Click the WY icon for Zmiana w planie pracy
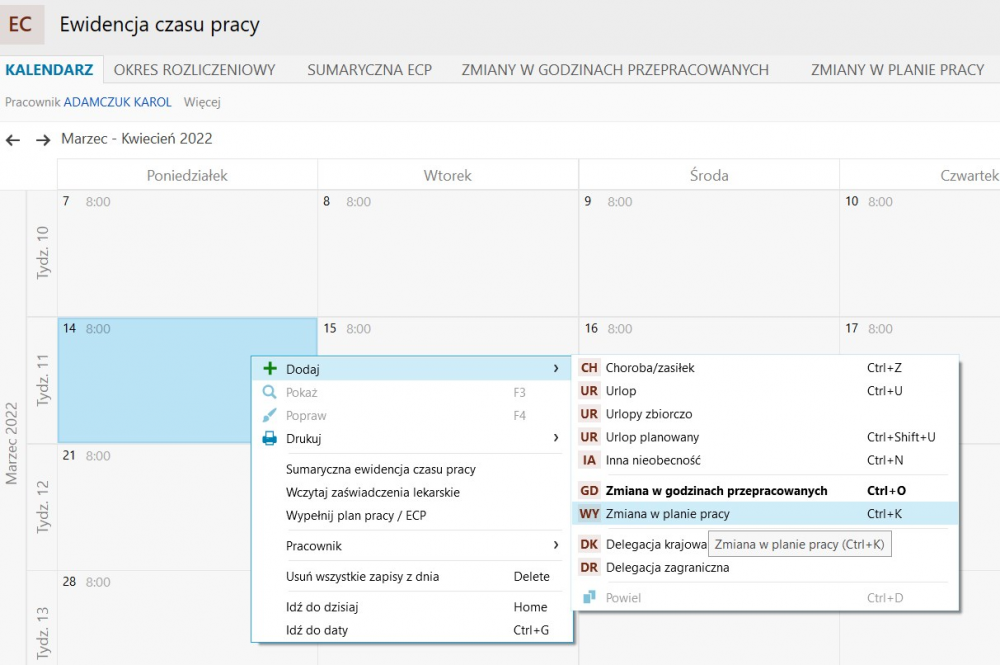The height and width of the screenshot is (665, 1000). coord(589,514)
